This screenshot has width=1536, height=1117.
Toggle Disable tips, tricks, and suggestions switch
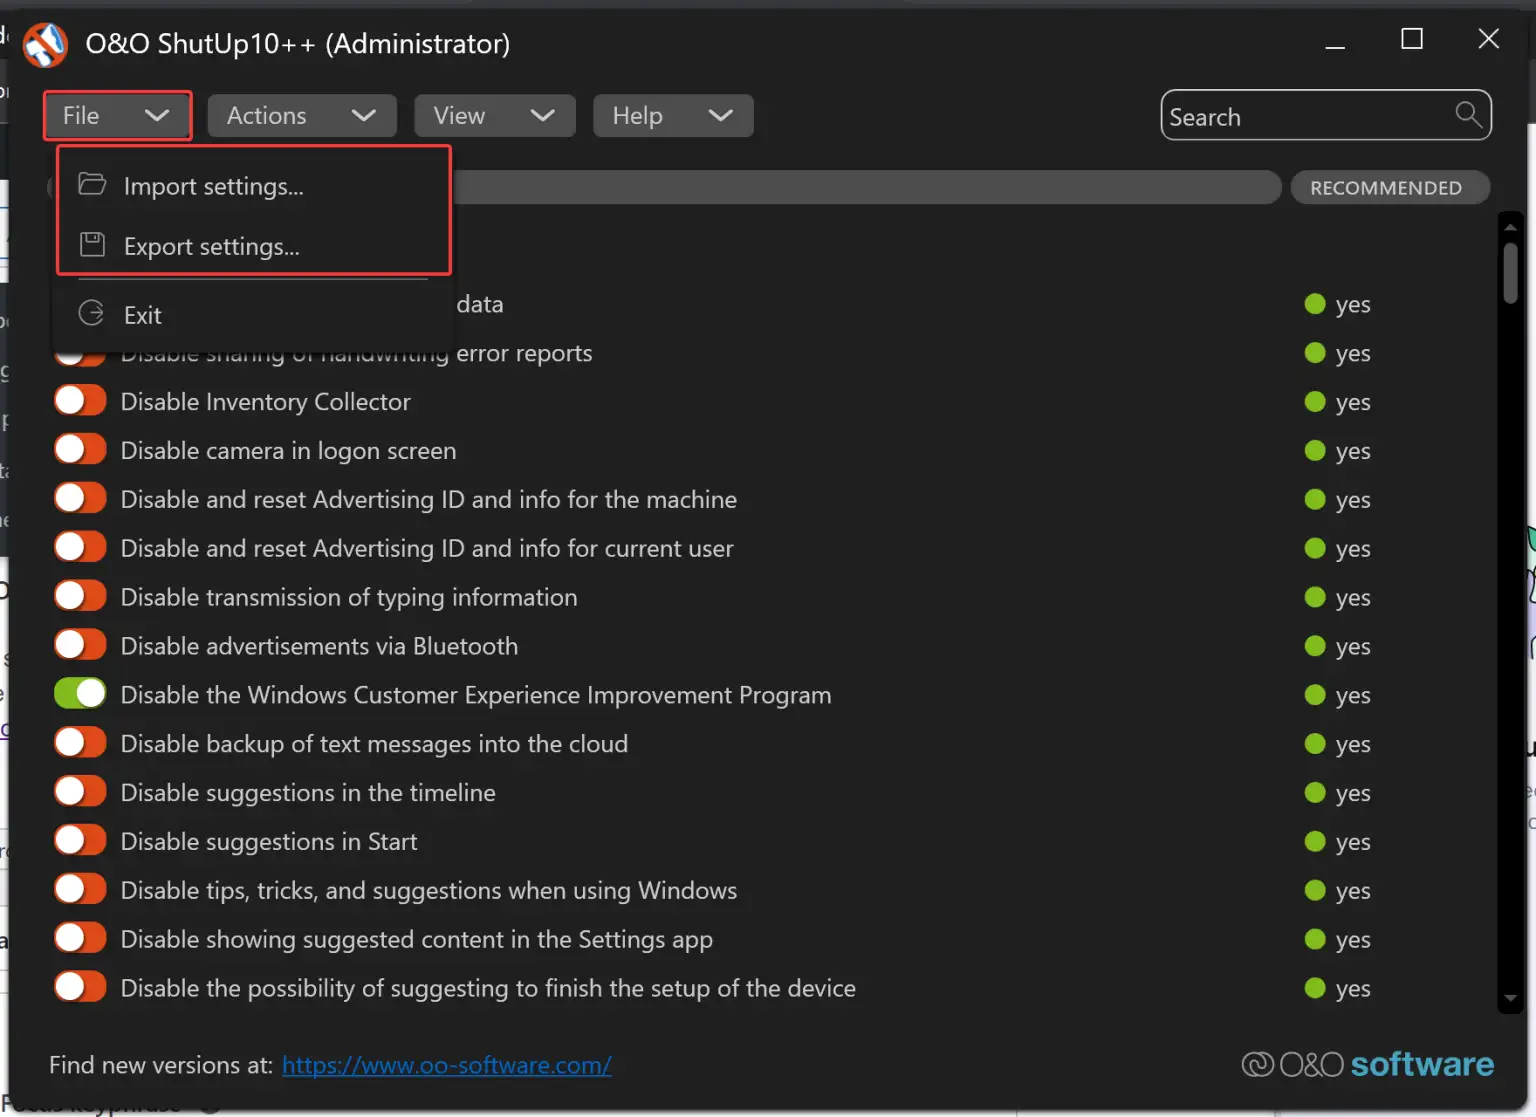pyautogui.click(x=80, y=890)
